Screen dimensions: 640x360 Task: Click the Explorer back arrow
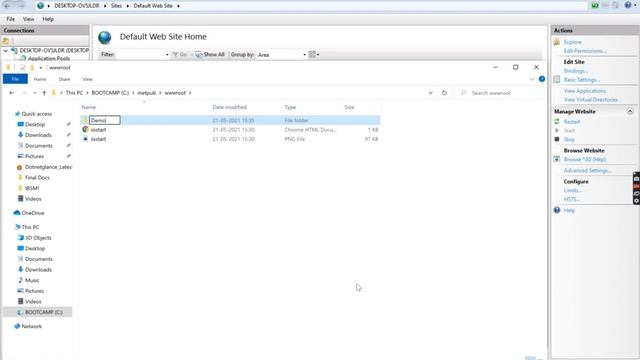11,93
